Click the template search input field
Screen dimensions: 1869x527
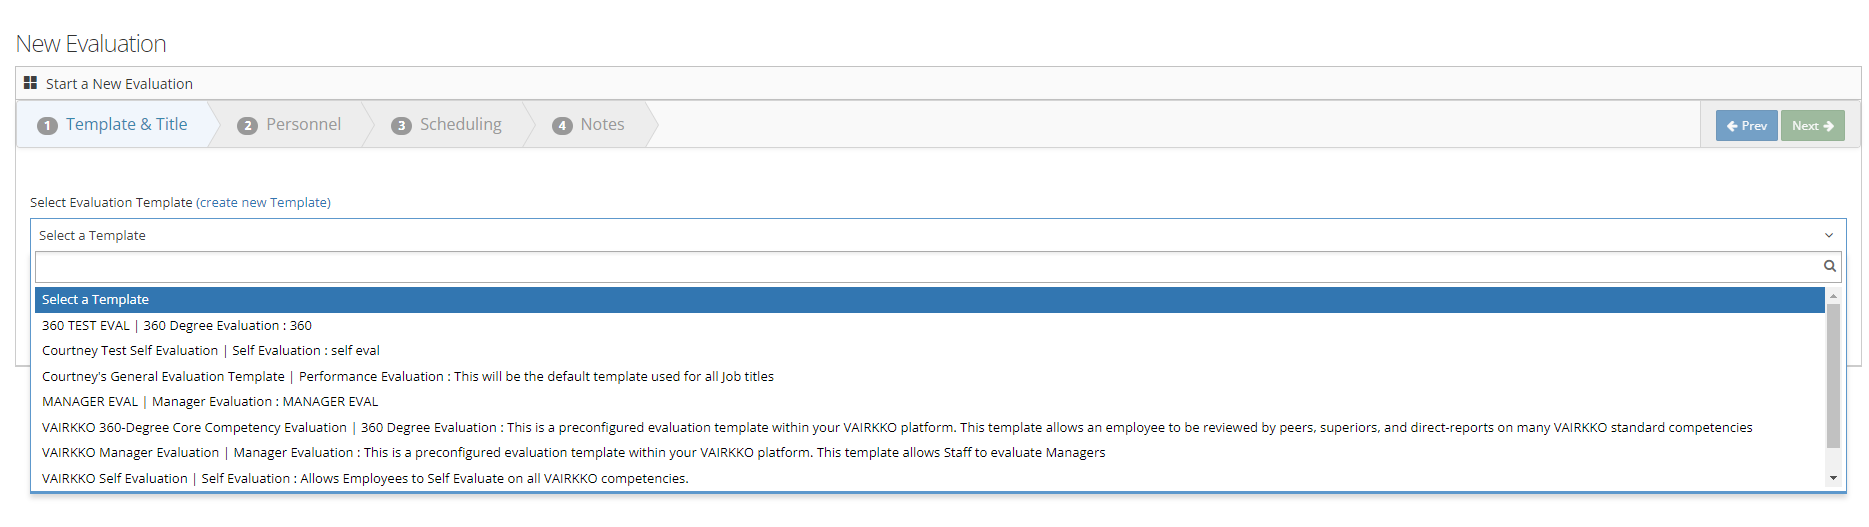[925, 266]
